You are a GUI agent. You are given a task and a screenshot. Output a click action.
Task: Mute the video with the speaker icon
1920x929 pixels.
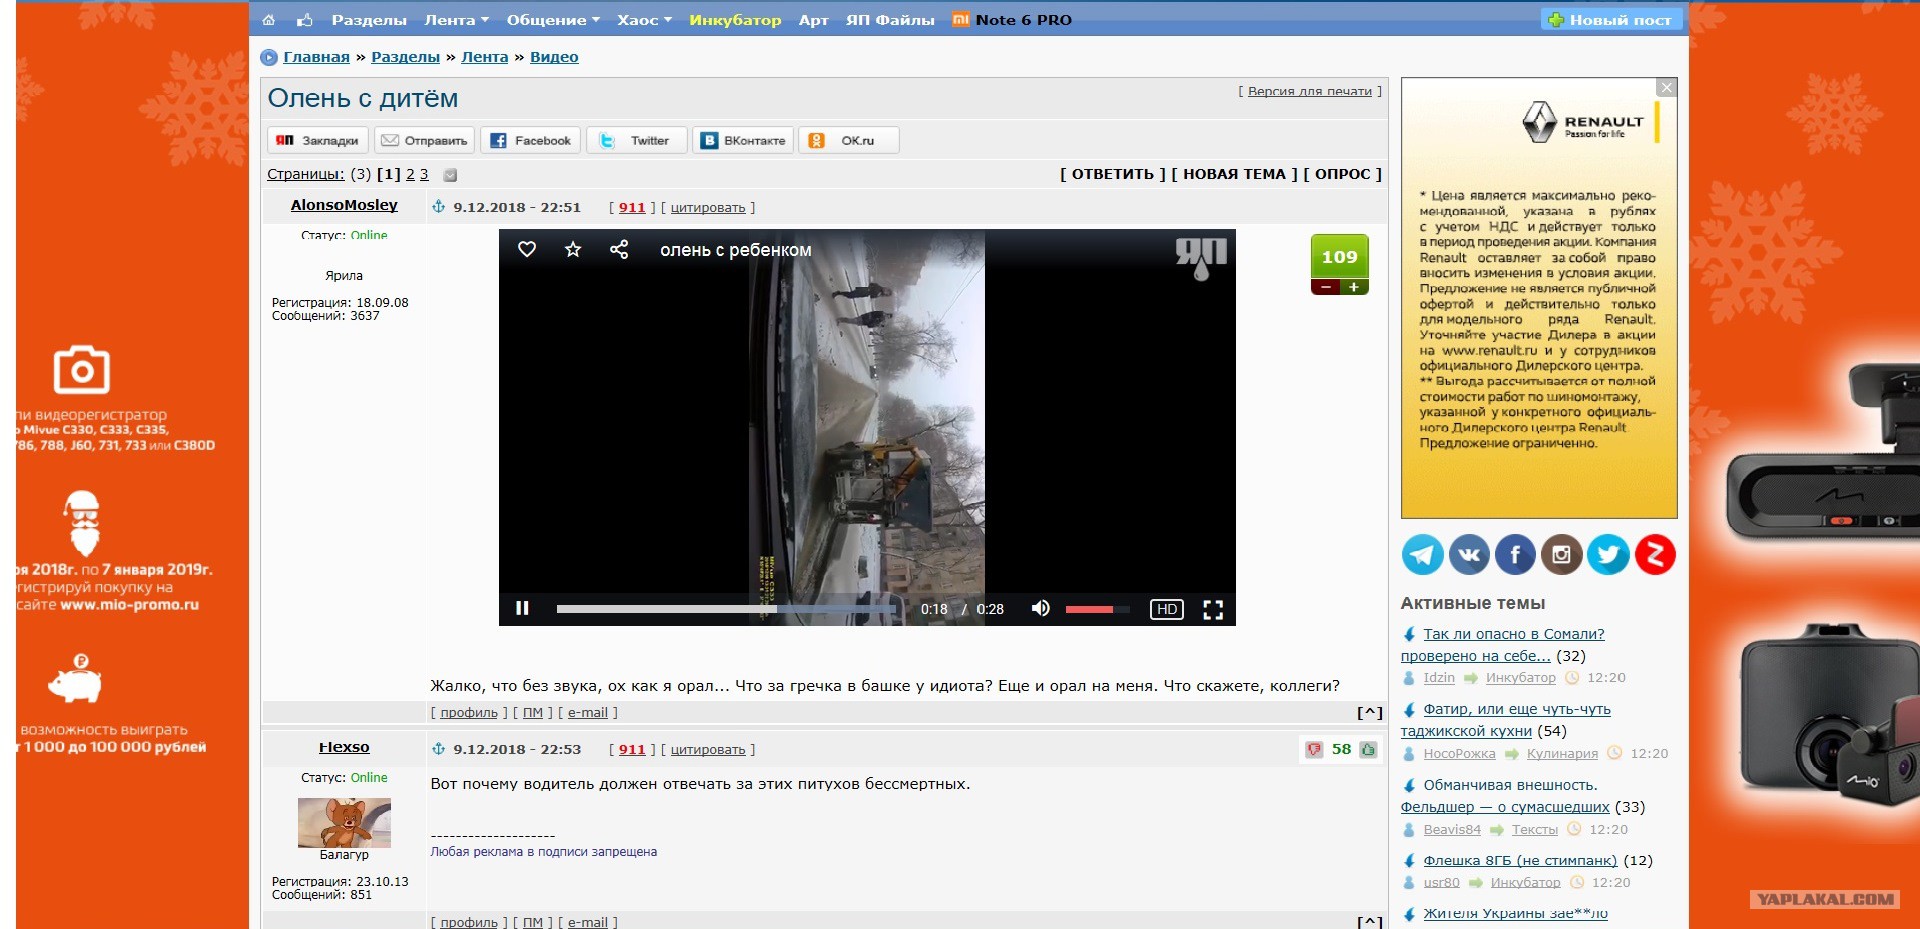click(1041, 608)
